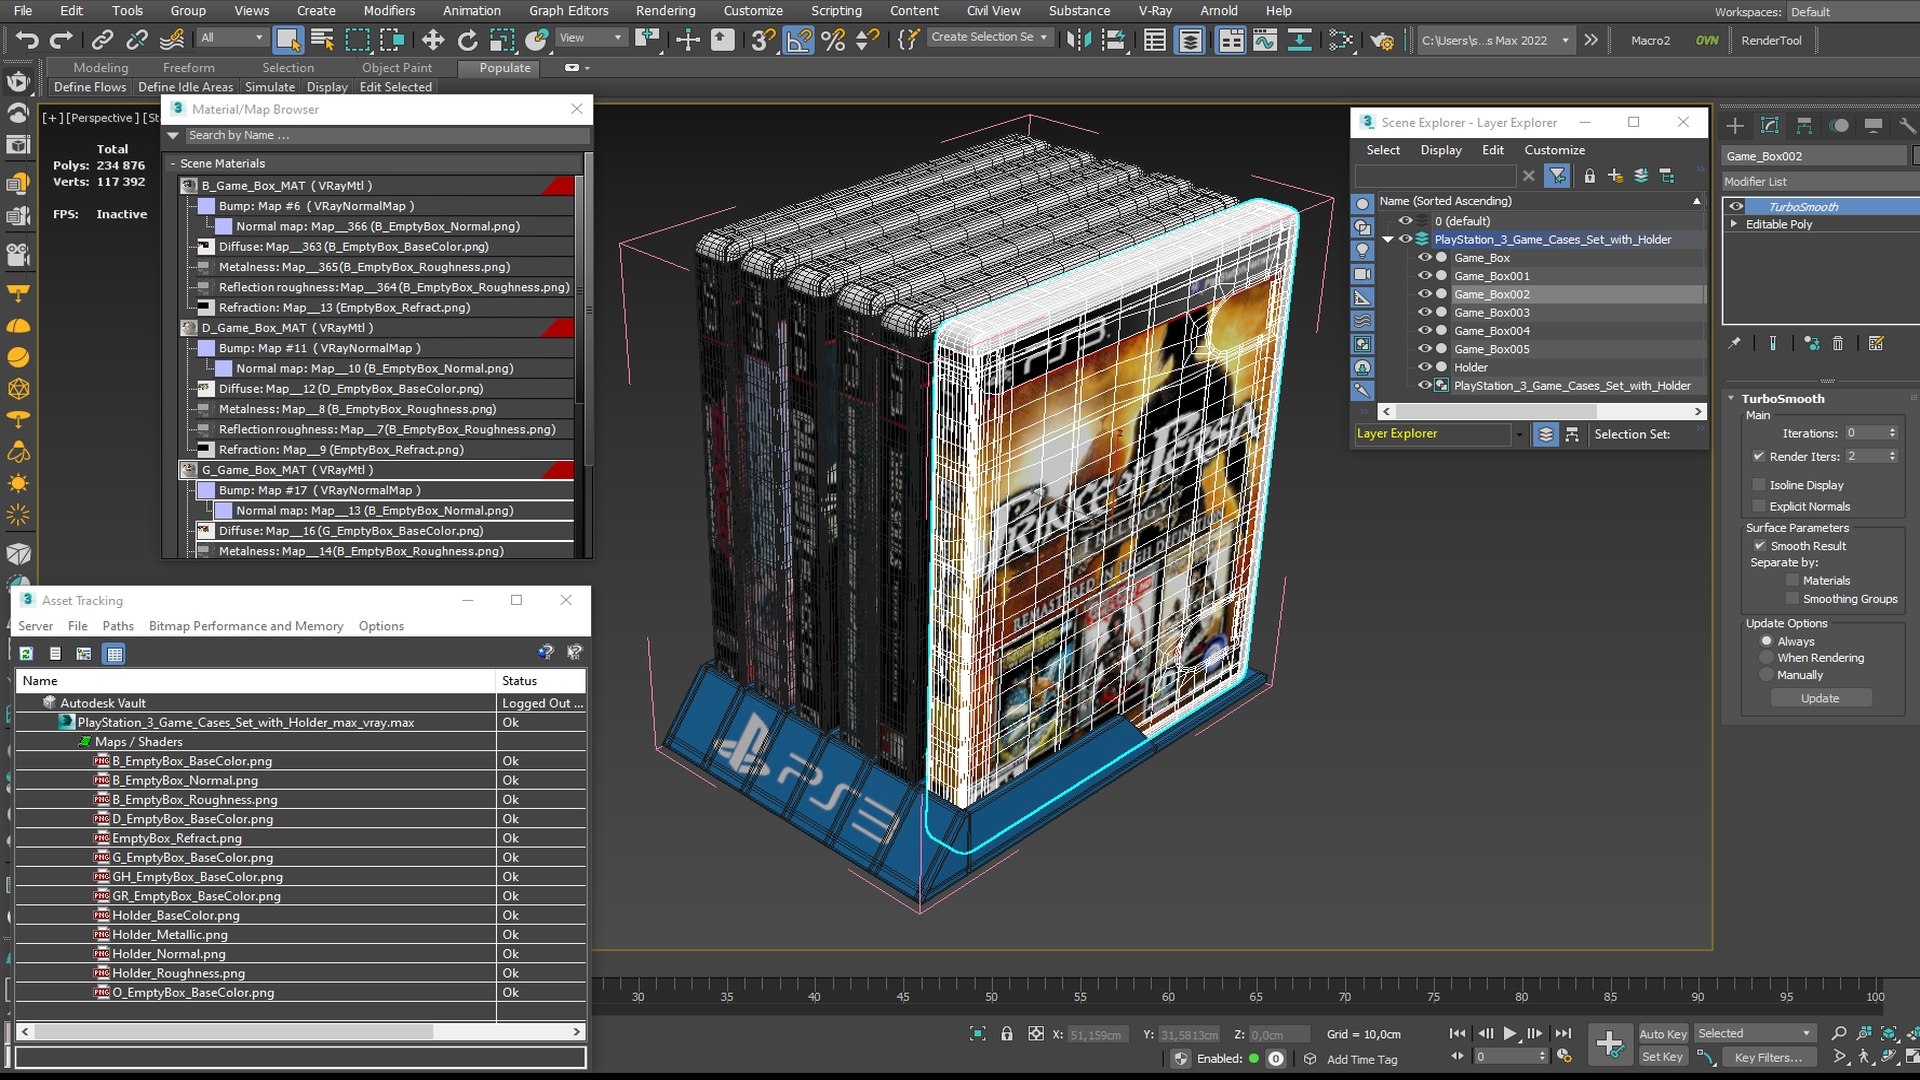Open the Layer Explorer dropdown

[1518, 434]
